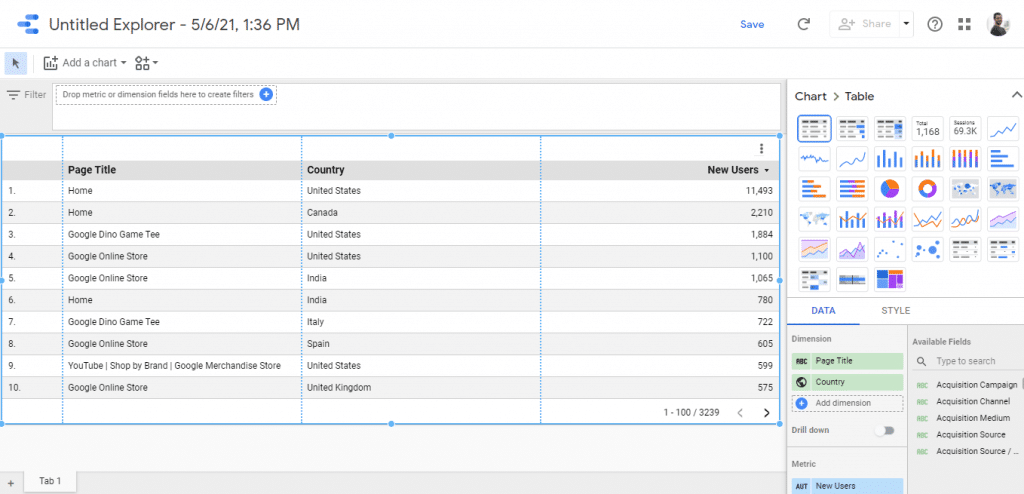This screenshot has height=494, width=1024.
Task: Open the user account avatar
Action: [998, 24]
